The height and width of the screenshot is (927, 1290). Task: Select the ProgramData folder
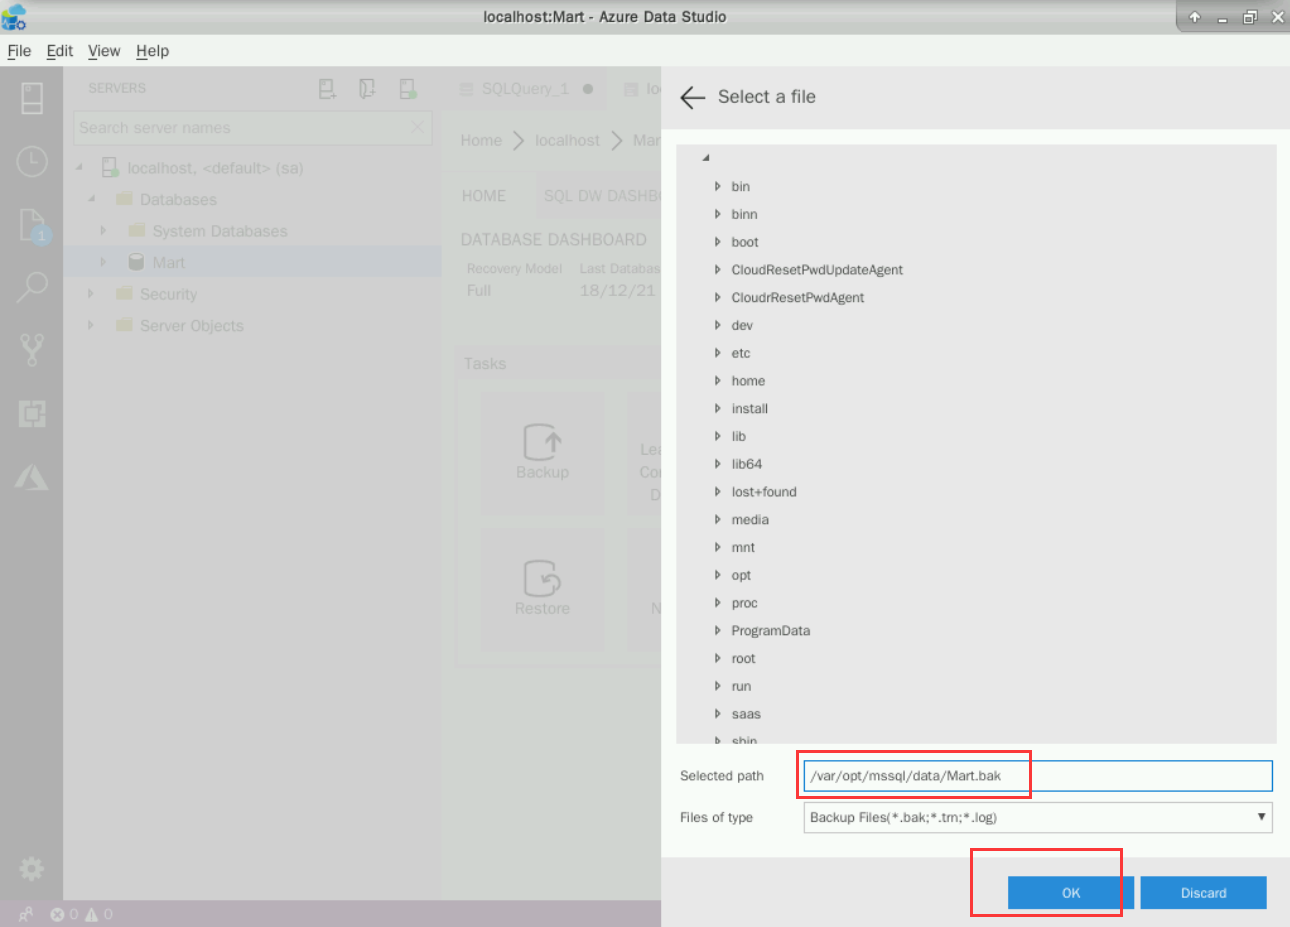pyautogui.click(x=770, y=631)
